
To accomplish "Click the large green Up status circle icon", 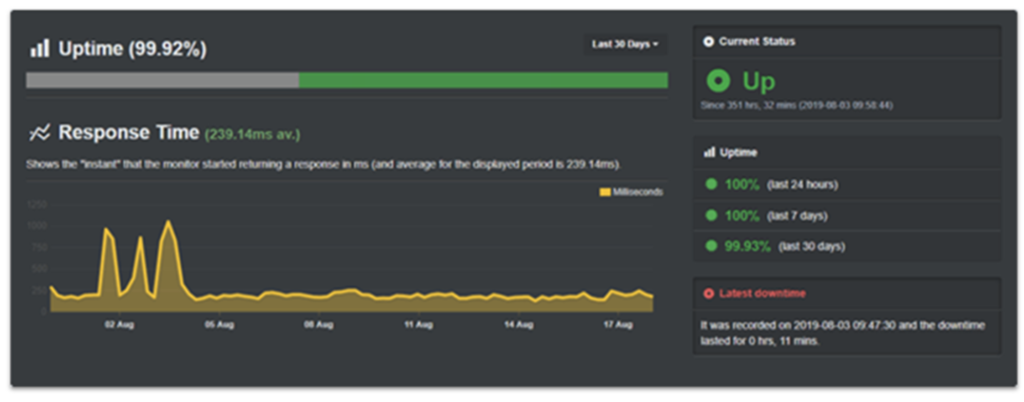I will 718,81.
